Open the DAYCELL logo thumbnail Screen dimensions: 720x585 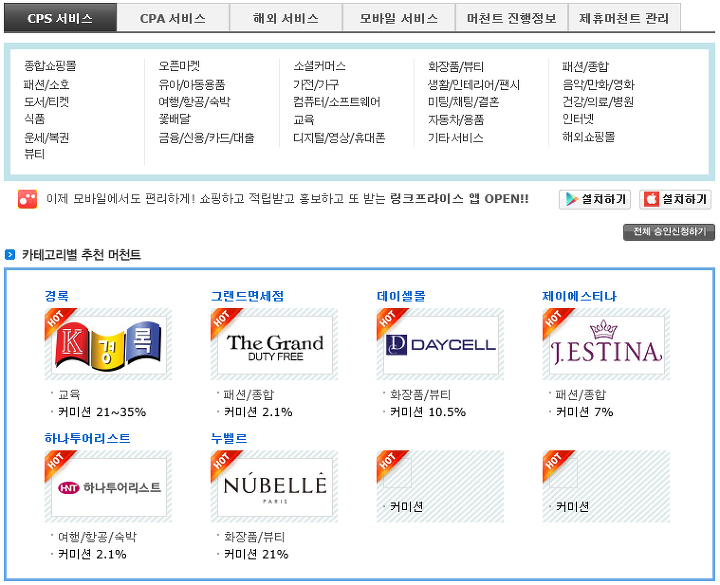coord(440,344)
